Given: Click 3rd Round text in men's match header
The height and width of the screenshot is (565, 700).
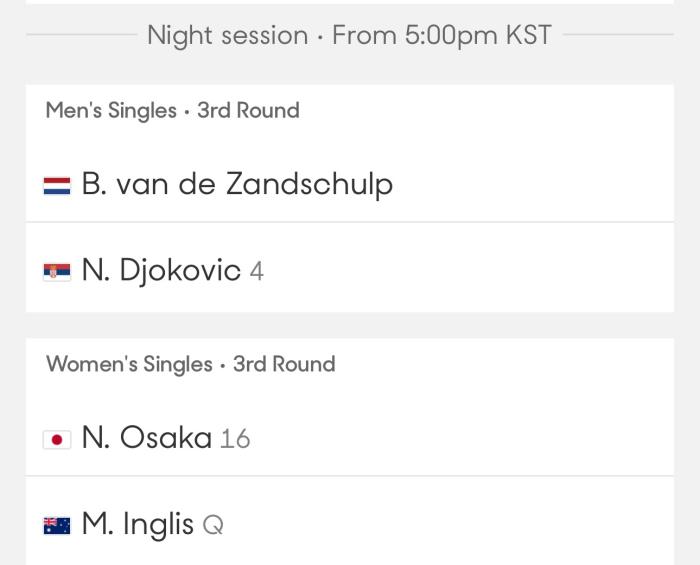Looking at the screenshot, I should pos(248,110).
